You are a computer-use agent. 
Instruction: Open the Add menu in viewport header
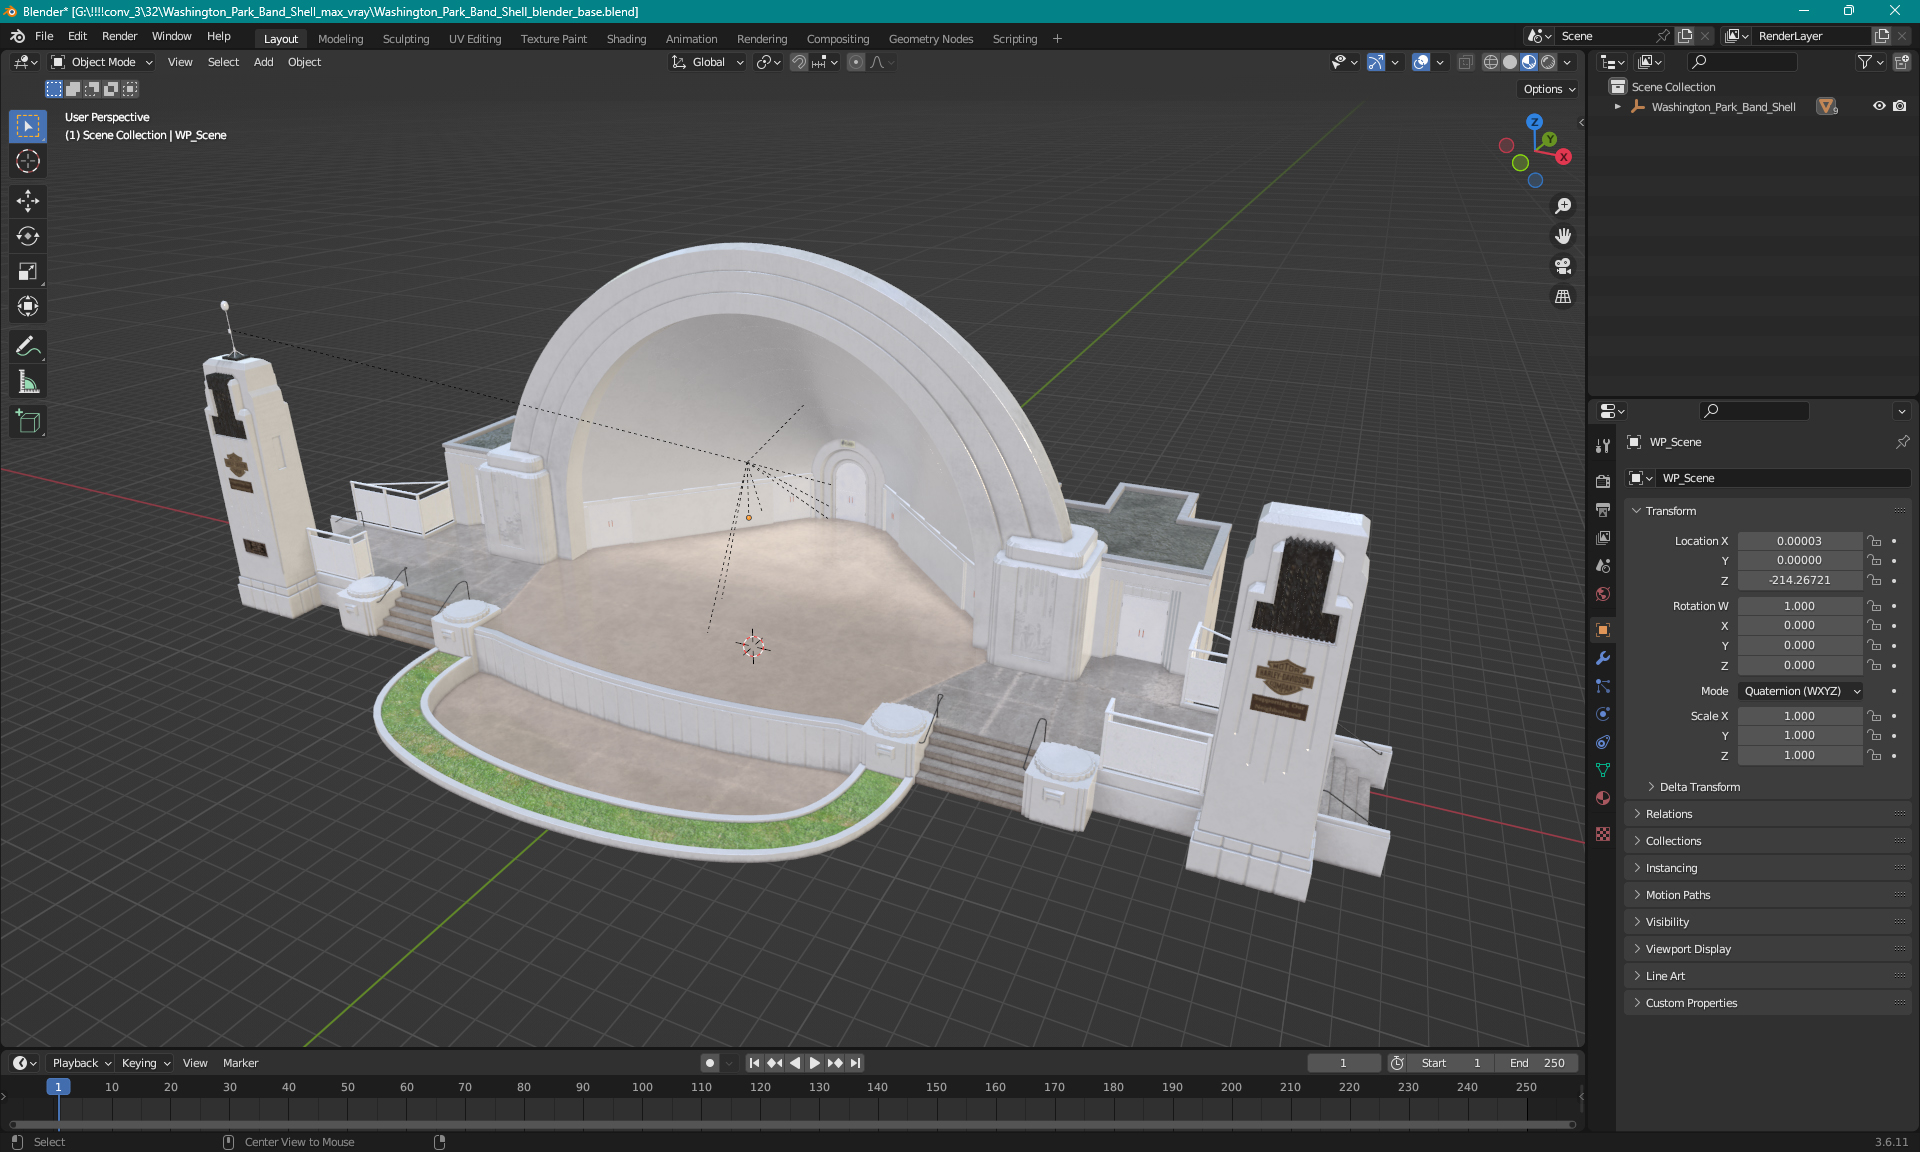click(263, 62)
